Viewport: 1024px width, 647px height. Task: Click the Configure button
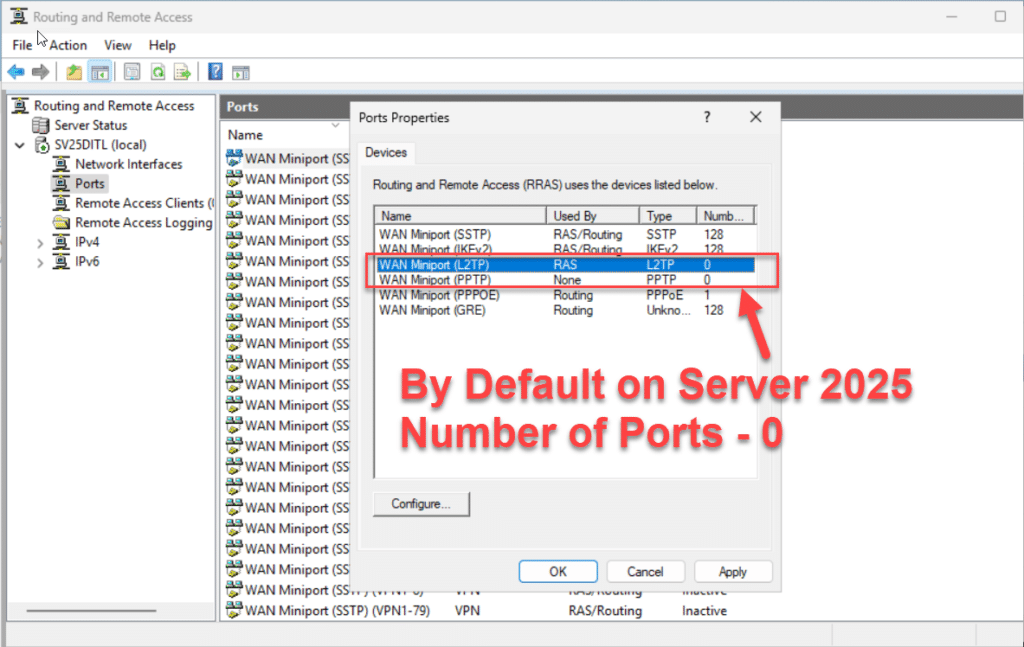pyautogui.click(x=420, y=504)
